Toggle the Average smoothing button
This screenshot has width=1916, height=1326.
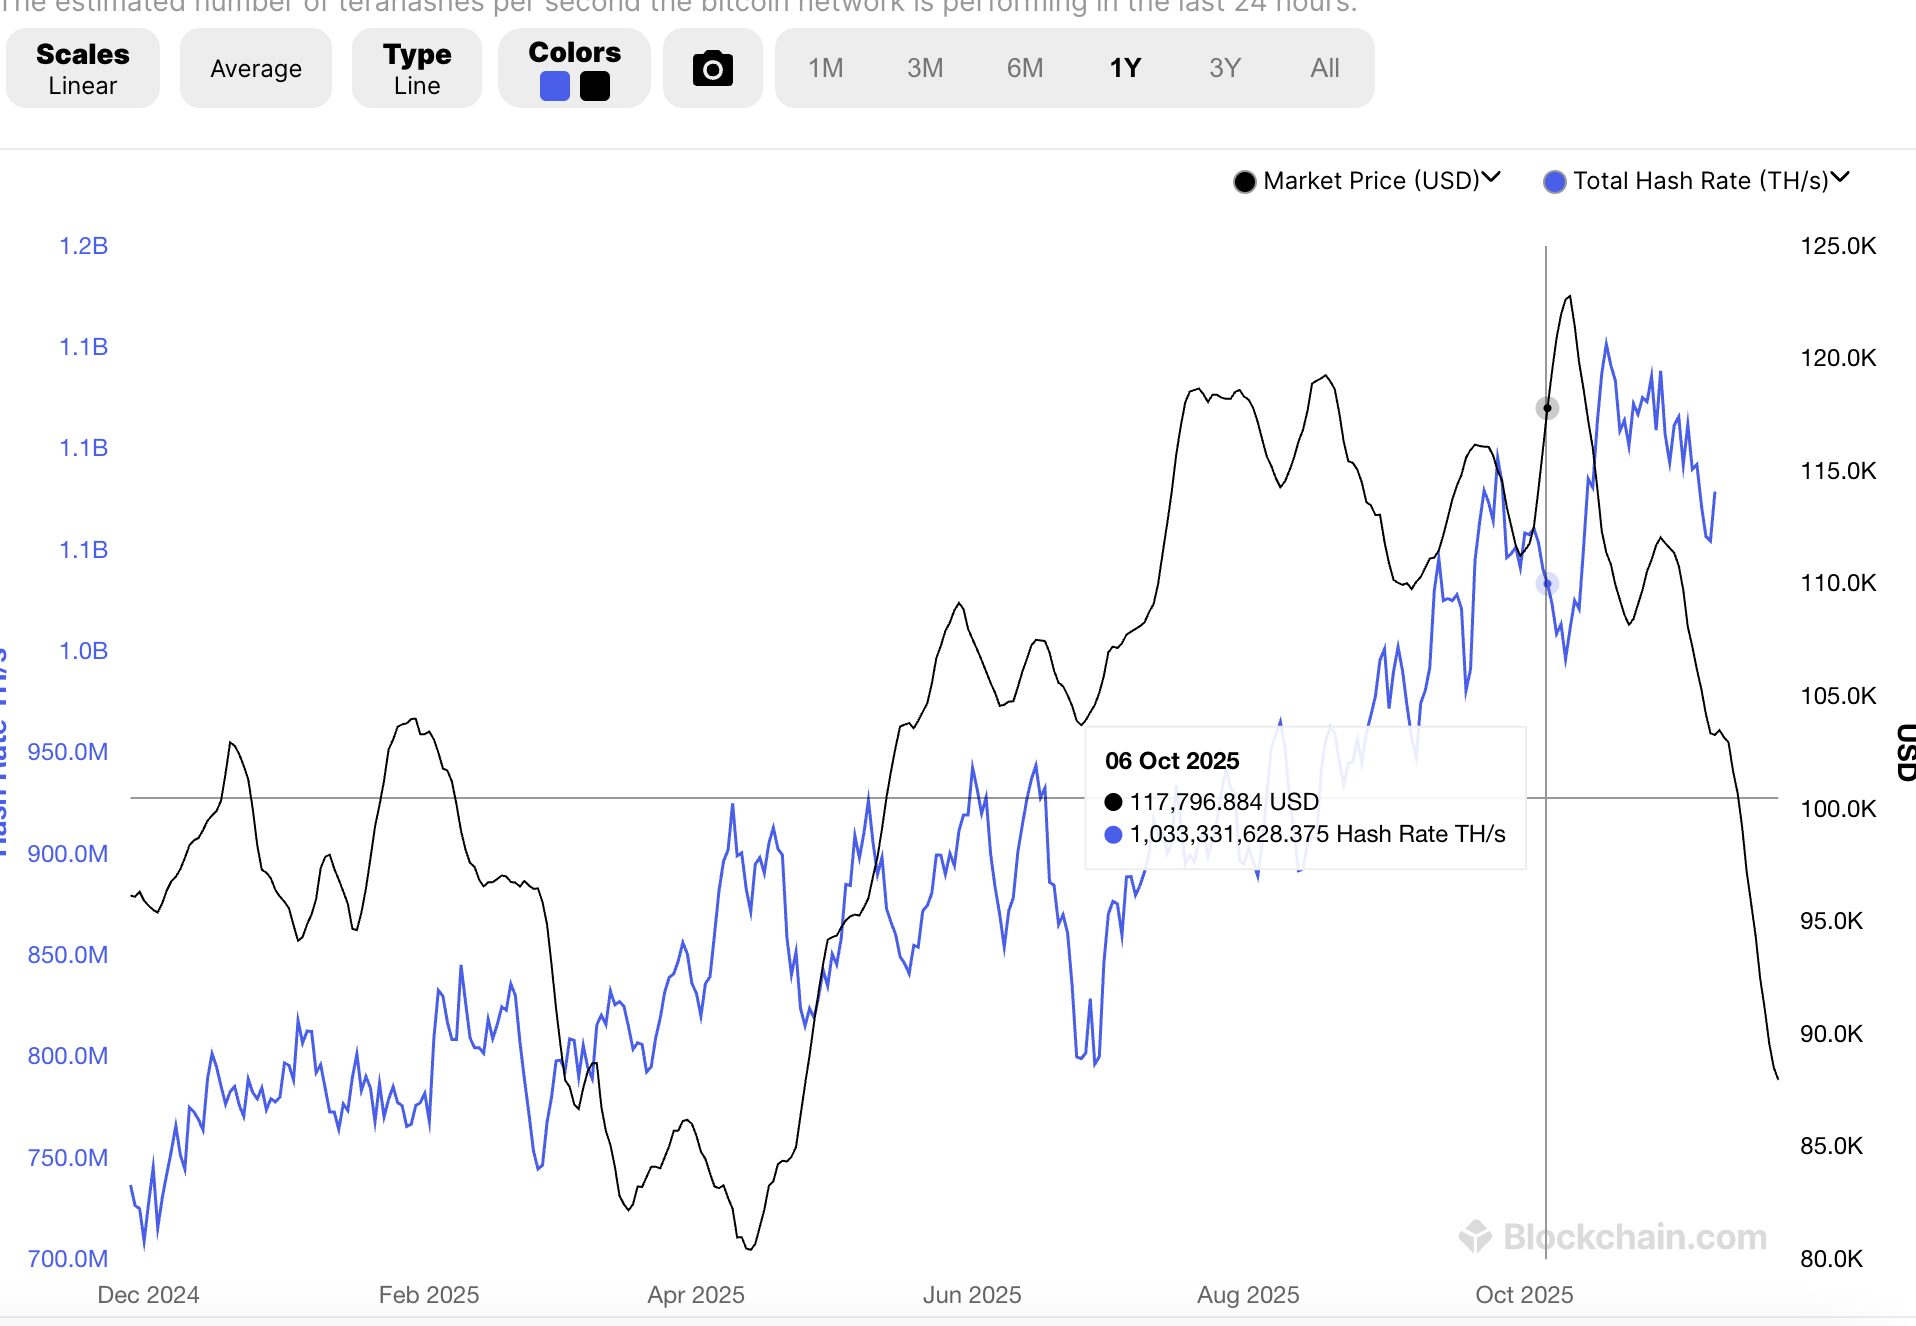pyautogui.click(x=256, y=69)
